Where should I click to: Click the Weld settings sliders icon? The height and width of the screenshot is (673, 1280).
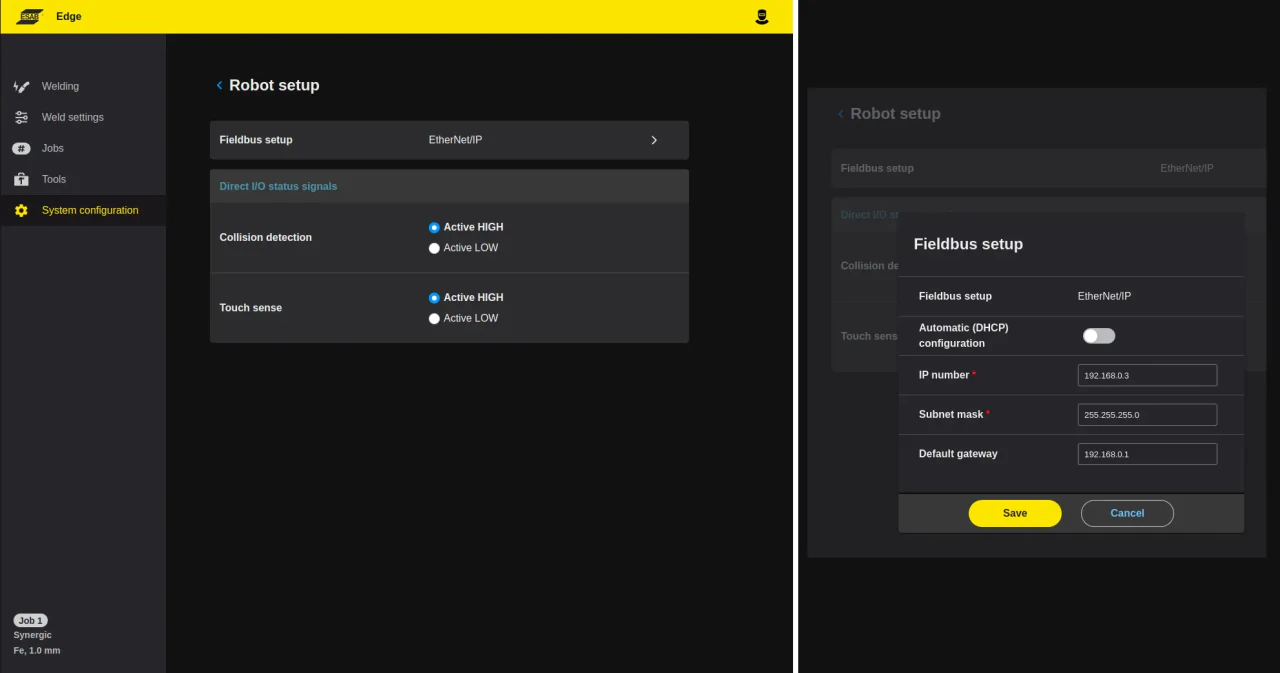pyautogui.click(x=21, y=118)
